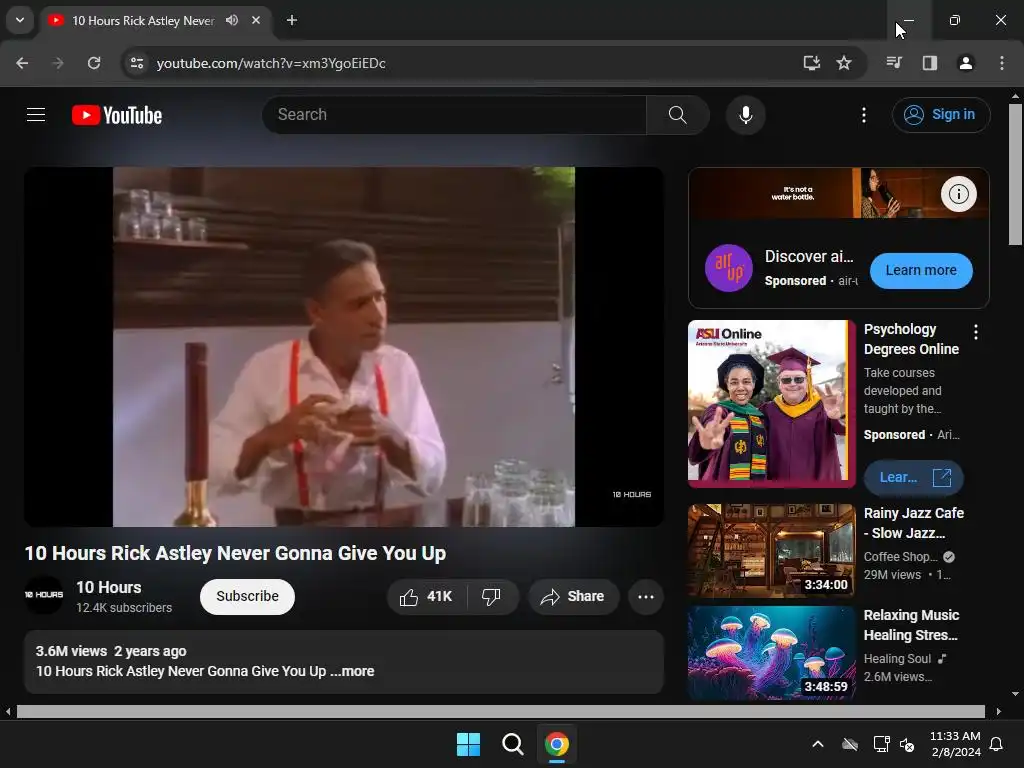Open Relaxing Music Healing Stress title

click(x=911, y=625)
